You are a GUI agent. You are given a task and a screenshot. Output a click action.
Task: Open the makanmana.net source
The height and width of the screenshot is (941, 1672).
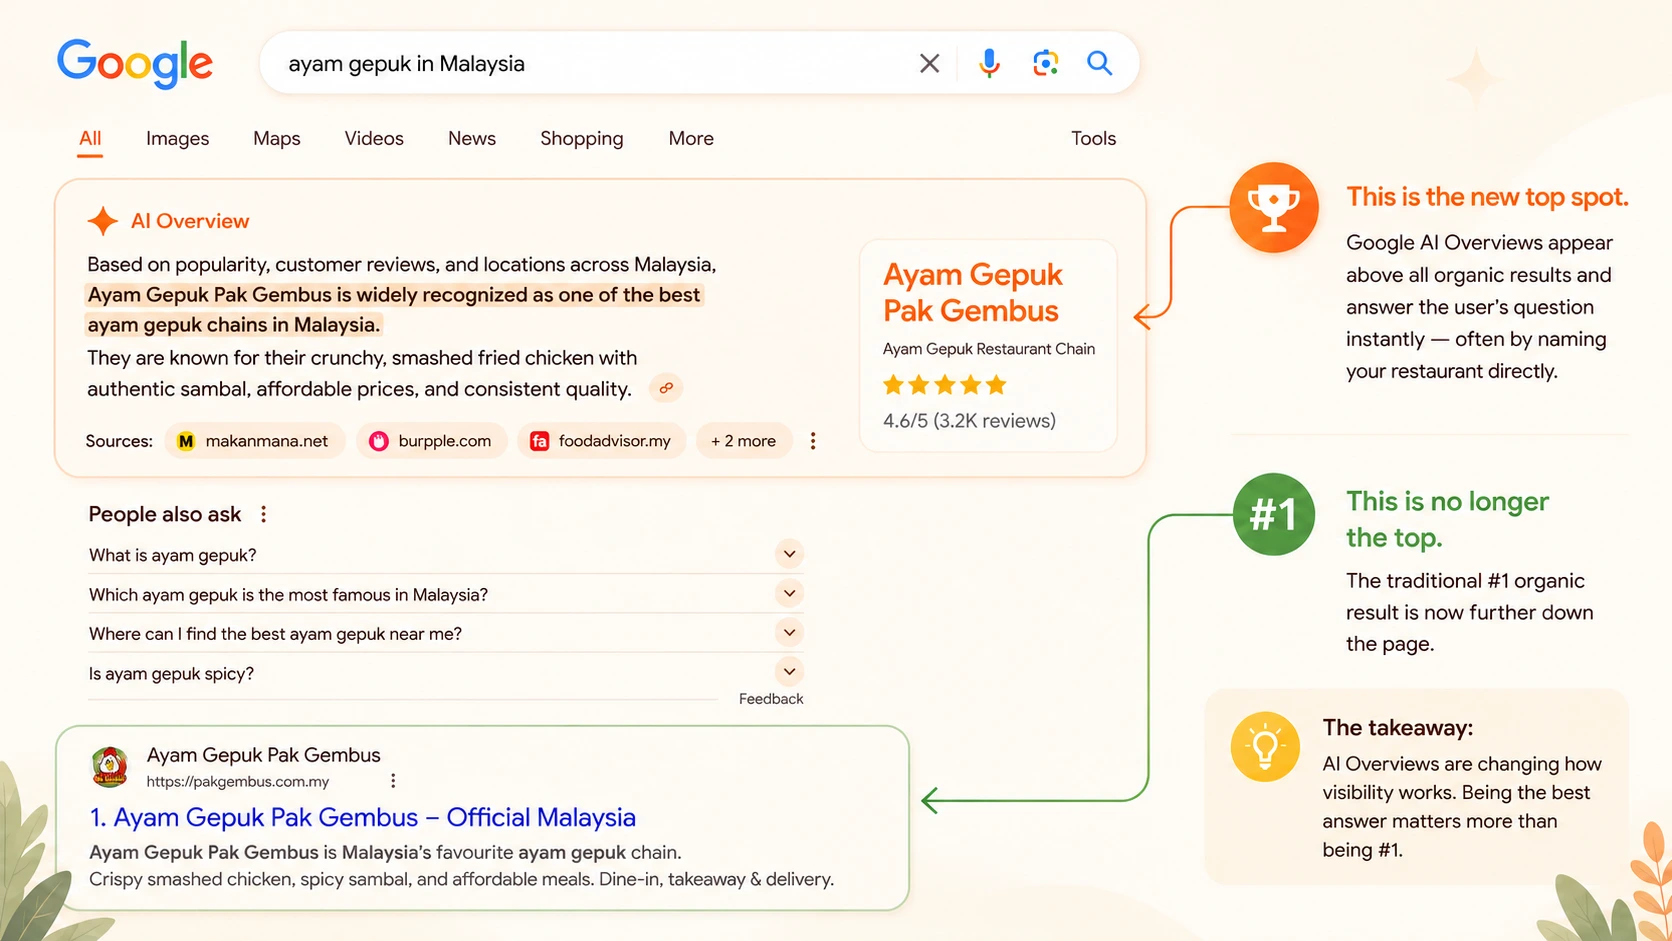[x=254, y=441]
